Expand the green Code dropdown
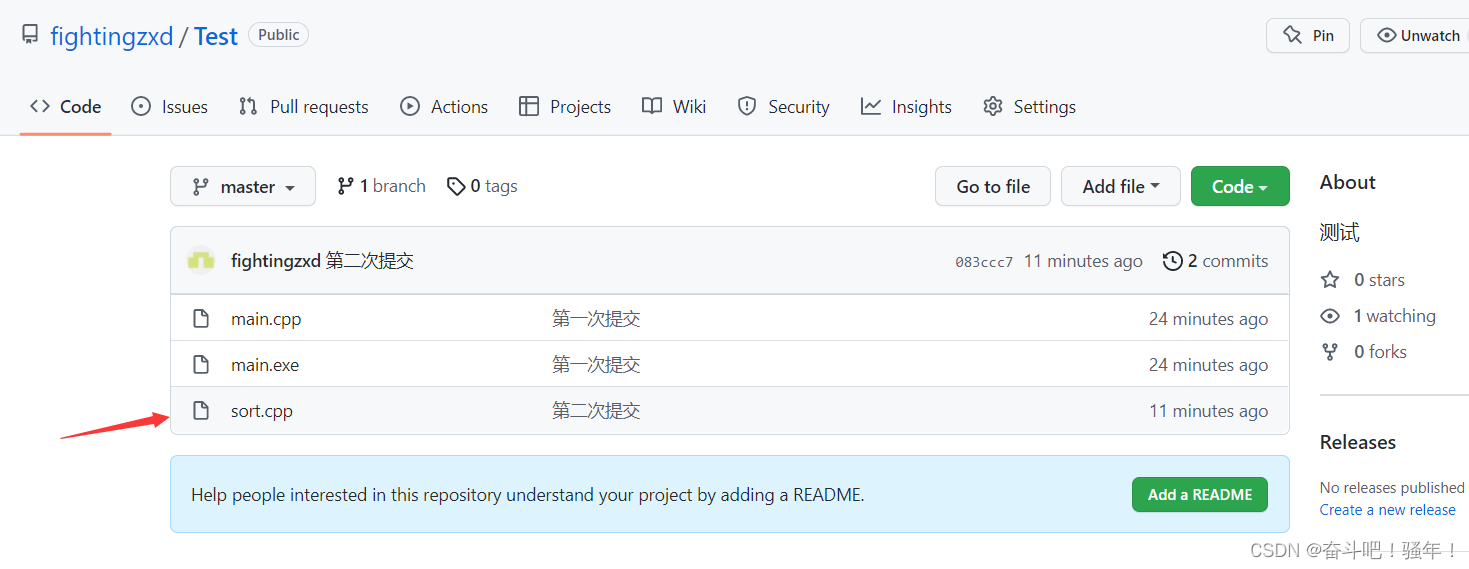1469x569 pixels. click(x=1239, y=187)
